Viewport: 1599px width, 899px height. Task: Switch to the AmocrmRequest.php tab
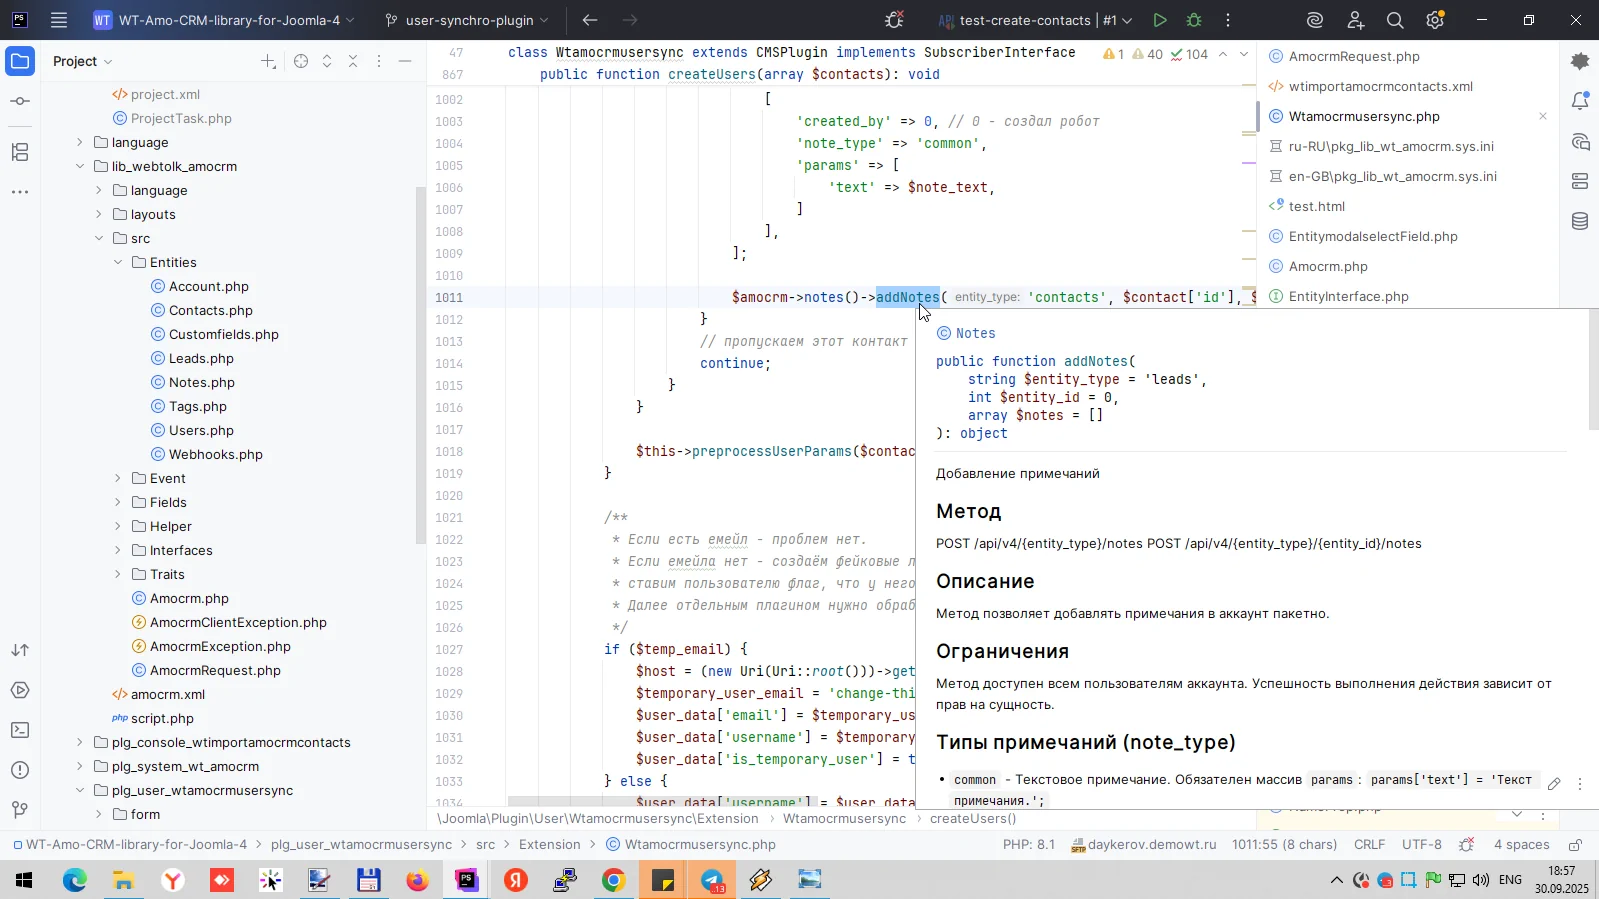point(1354,57)
